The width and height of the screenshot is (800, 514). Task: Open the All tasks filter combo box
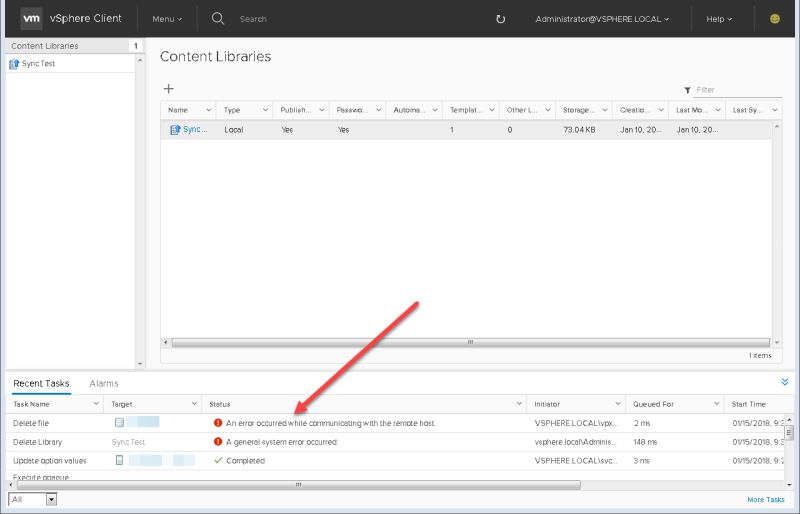point(33,499)
